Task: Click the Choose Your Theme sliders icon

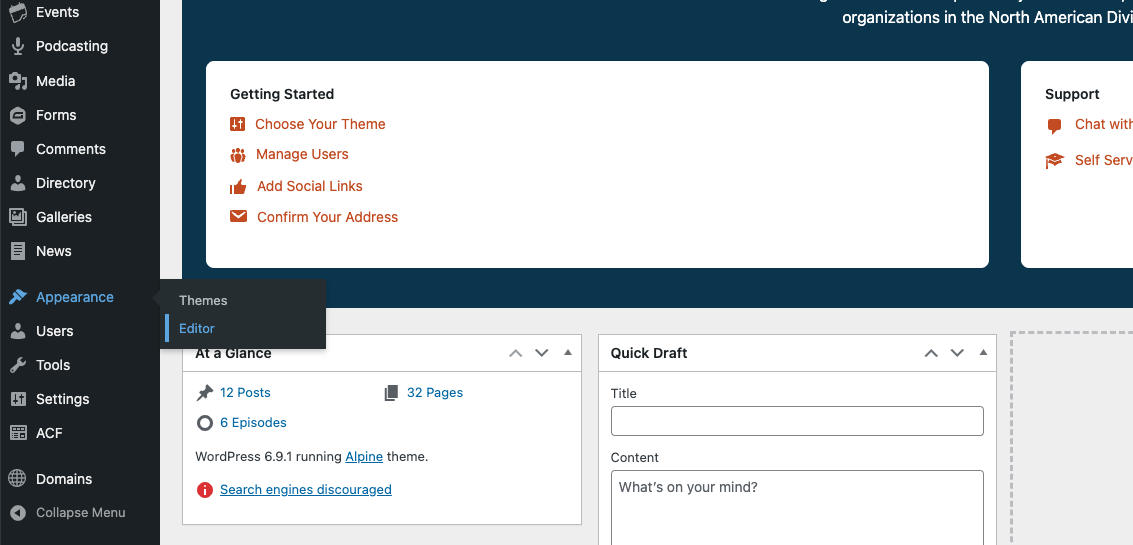Action: [238, 124]
